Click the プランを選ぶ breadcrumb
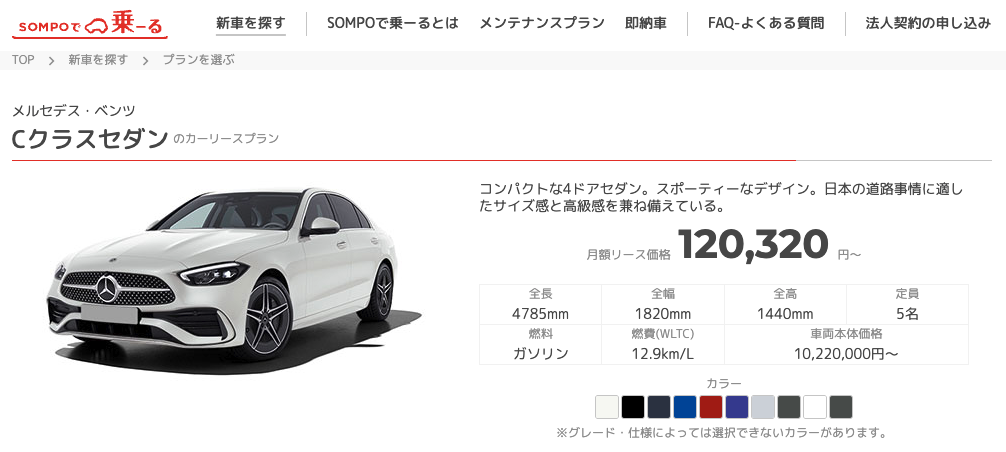 point(198,60)
